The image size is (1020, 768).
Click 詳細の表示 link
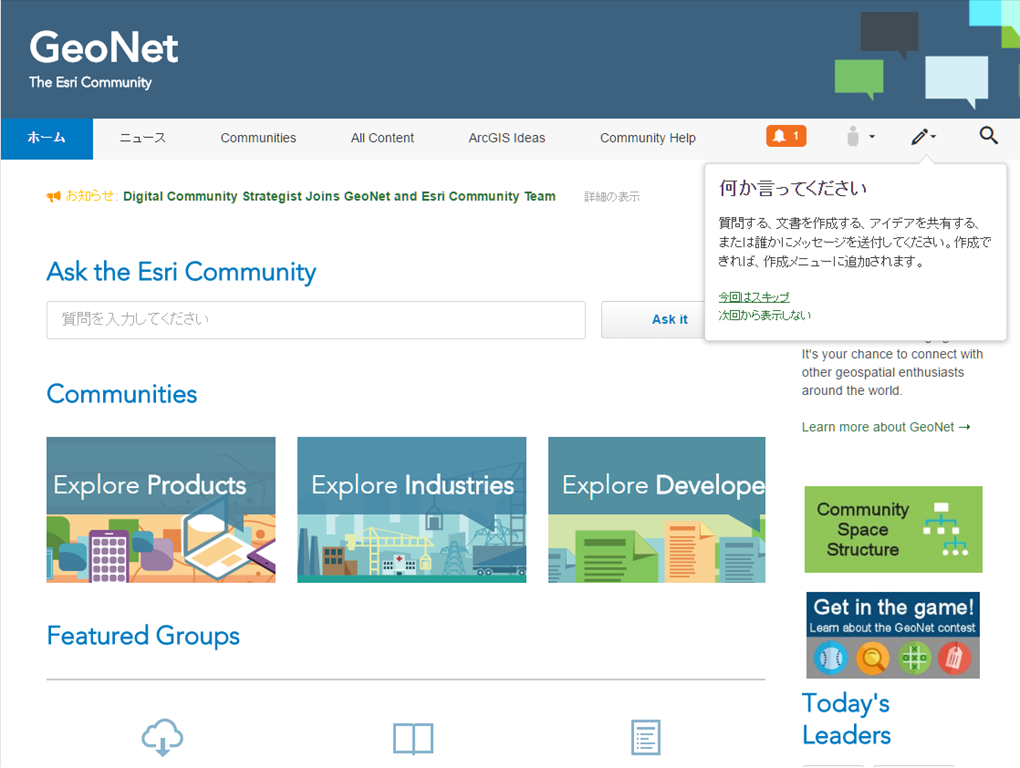tap(612, 196)
